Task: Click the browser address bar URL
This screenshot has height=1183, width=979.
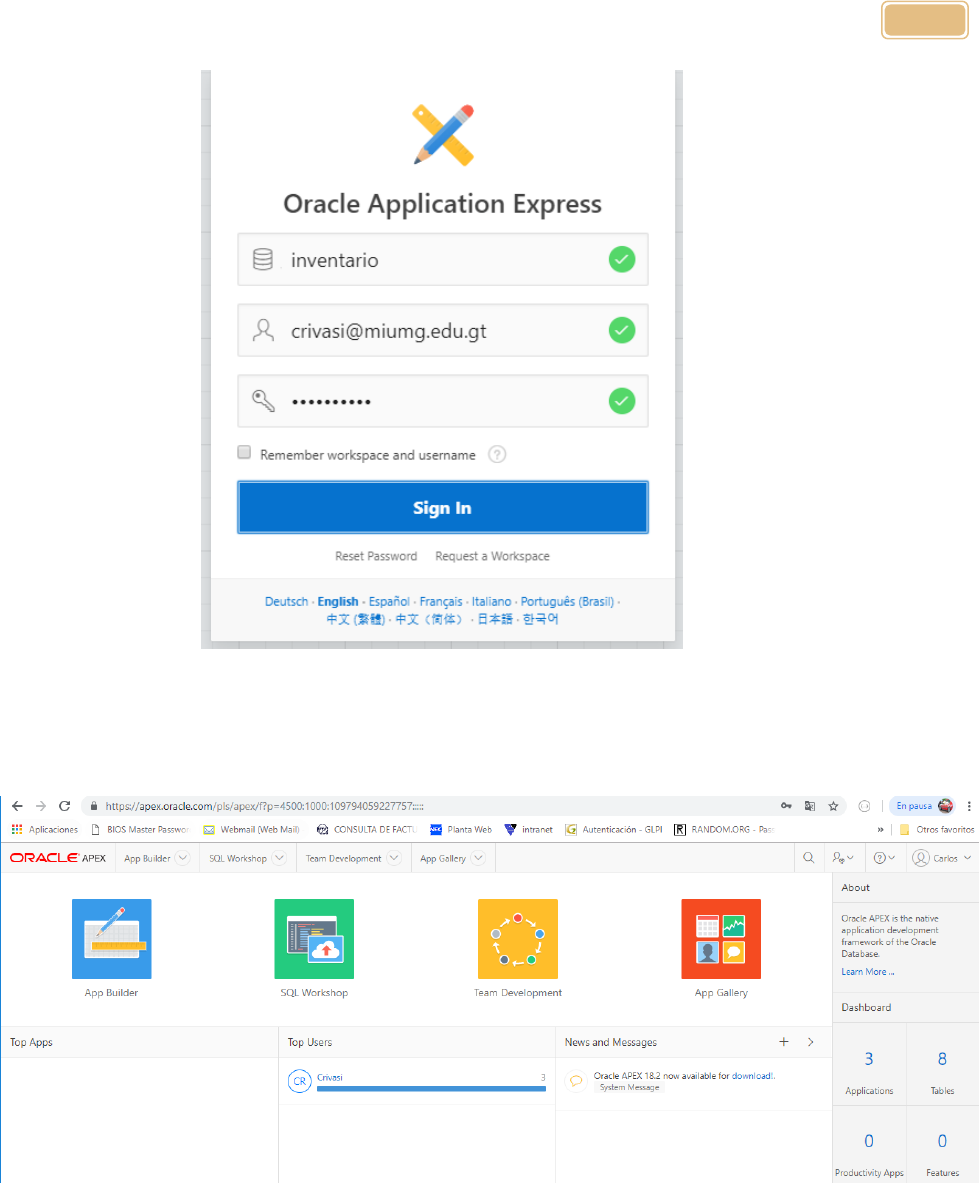Action: coord(264,806)
